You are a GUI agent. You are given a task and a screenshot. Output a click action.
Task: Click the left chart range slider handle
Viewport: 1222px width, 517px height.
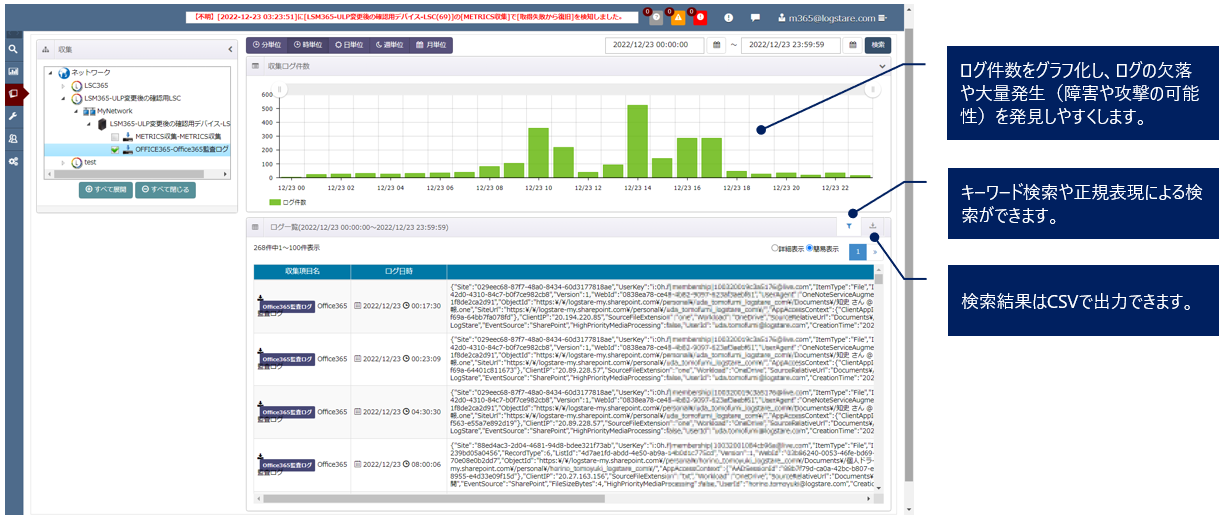click(x=280, y=90)
